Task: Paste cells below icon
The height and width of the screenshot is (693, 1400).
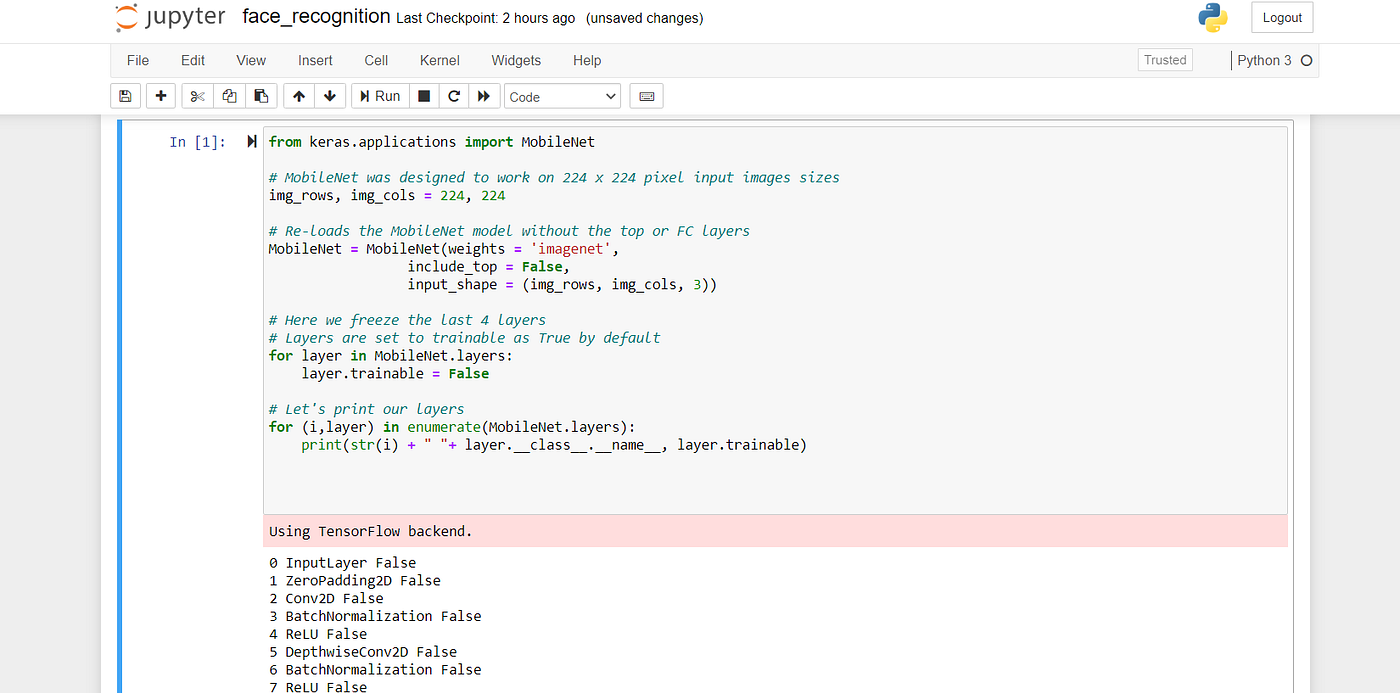Action: click(x=261, y=96)
